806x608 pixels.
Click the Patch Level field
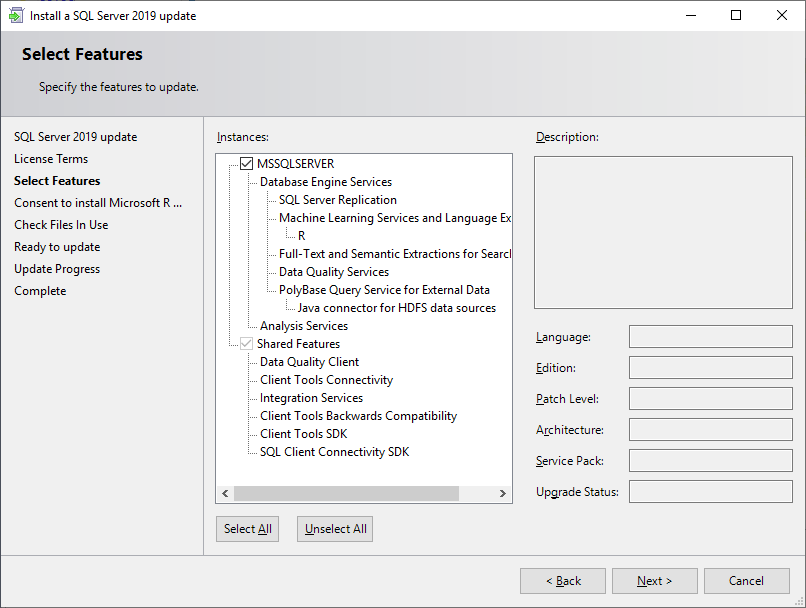tap(710, 398)
